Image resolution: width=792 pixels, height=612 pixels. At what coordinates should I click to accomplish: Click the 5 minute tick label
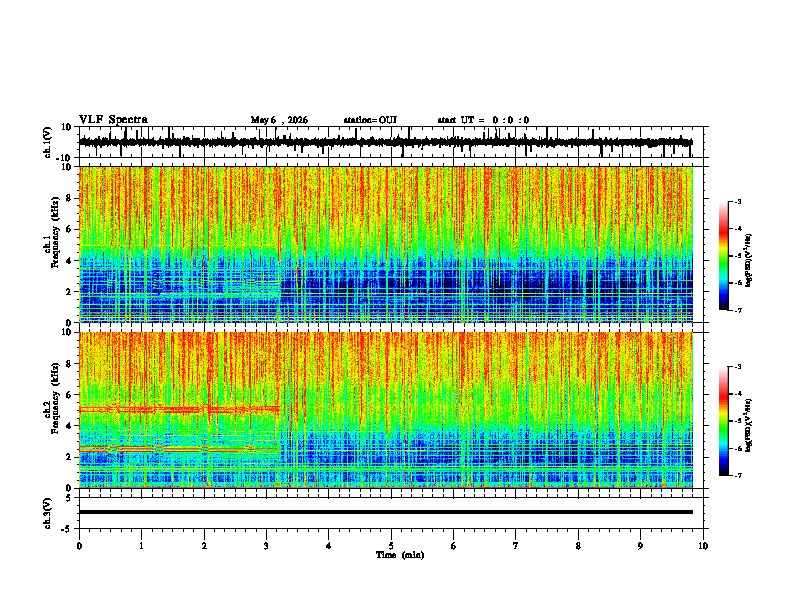pos(391,546)
